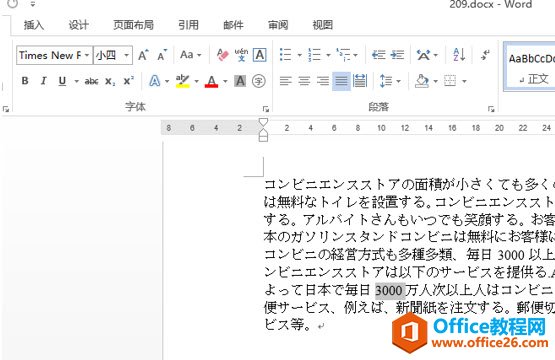Open the 审阅 tab
Image resolution: width=555 pixels, height=360 pixels.
(278, 25)
